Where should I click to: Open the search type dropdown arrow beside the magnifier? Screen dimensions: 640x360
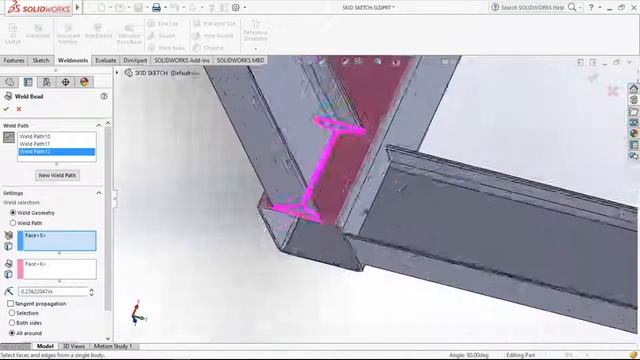[580, 7]
